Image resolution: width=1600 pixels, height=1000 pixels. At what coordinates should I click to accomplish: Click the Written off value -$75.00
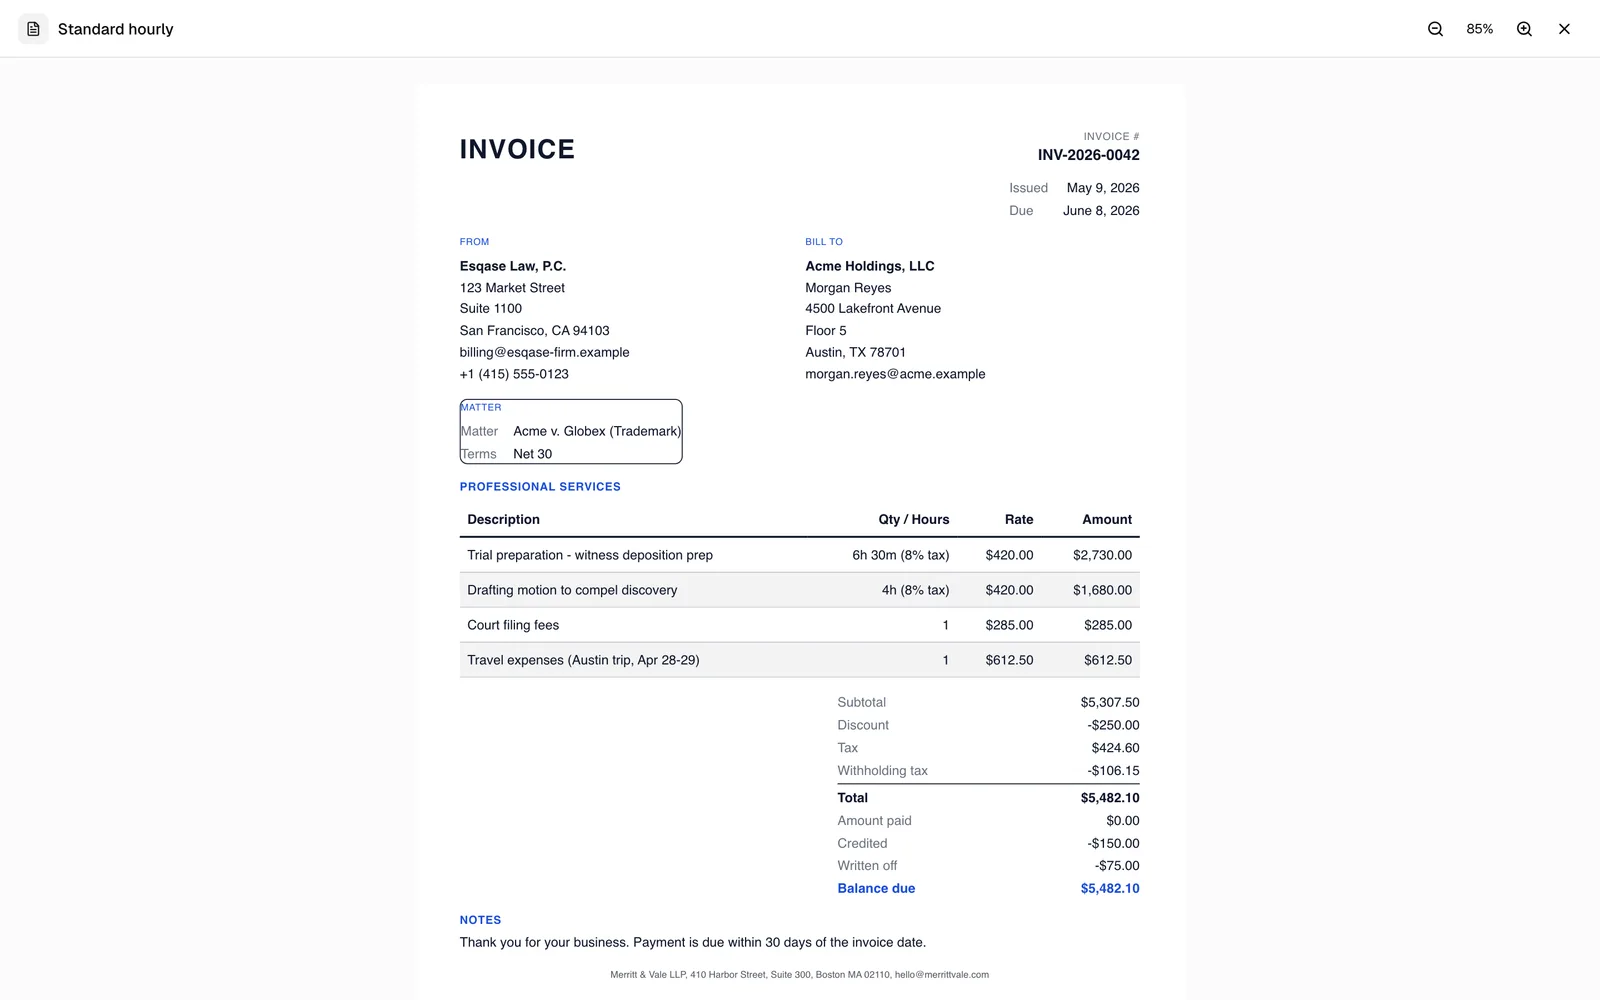click(1116, 866)
